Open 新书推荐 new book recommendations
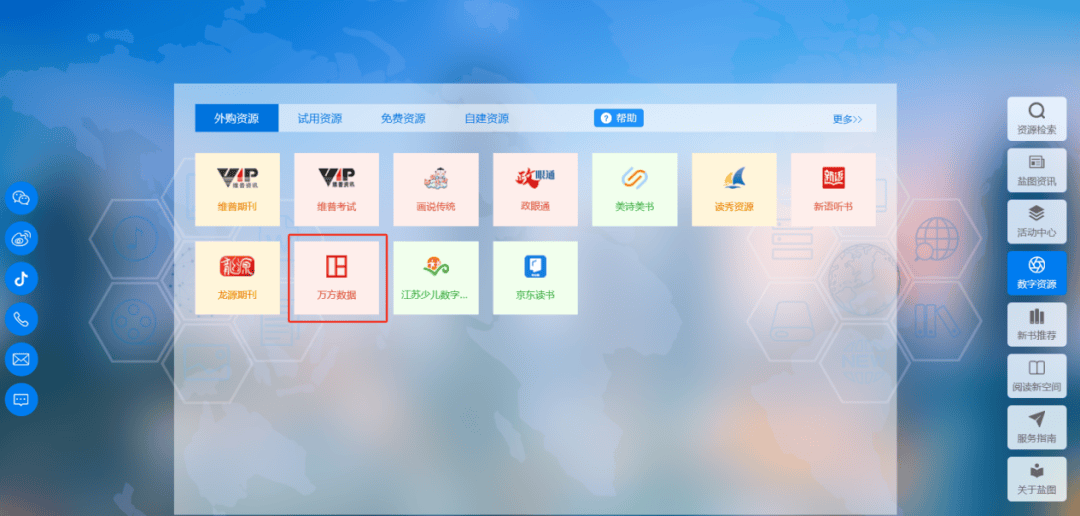This screenshot has height=516, width=1080. tap(1037, 324)
